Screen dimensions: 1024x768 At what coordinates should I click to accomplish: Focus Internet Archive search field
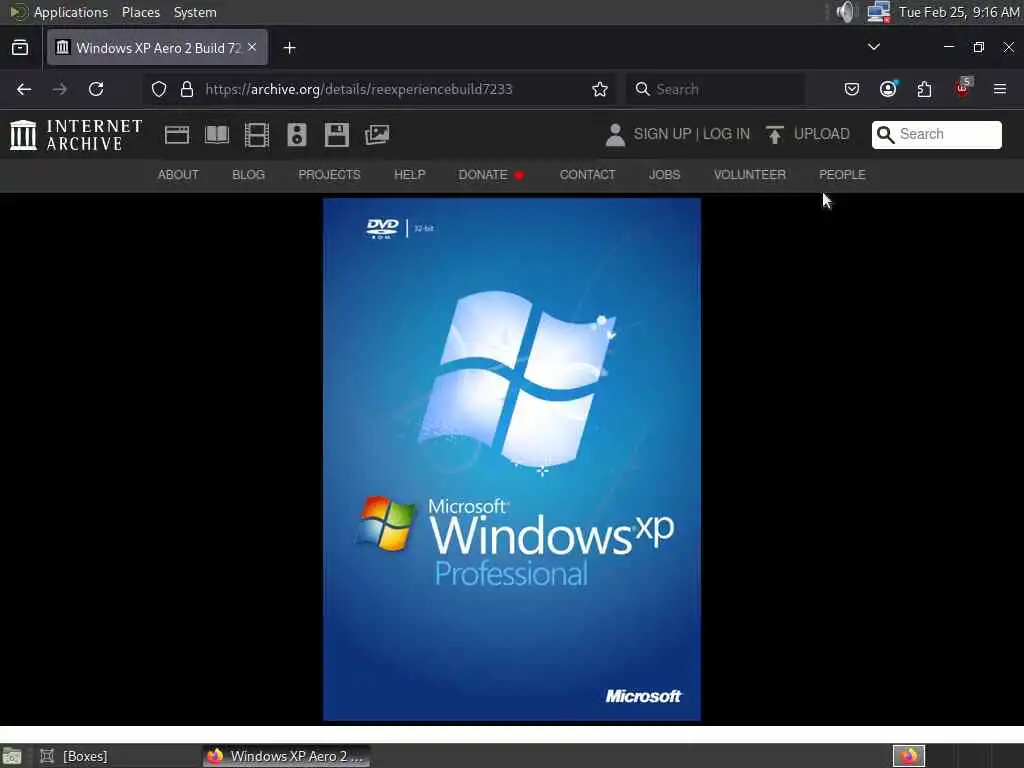[936, 135]
